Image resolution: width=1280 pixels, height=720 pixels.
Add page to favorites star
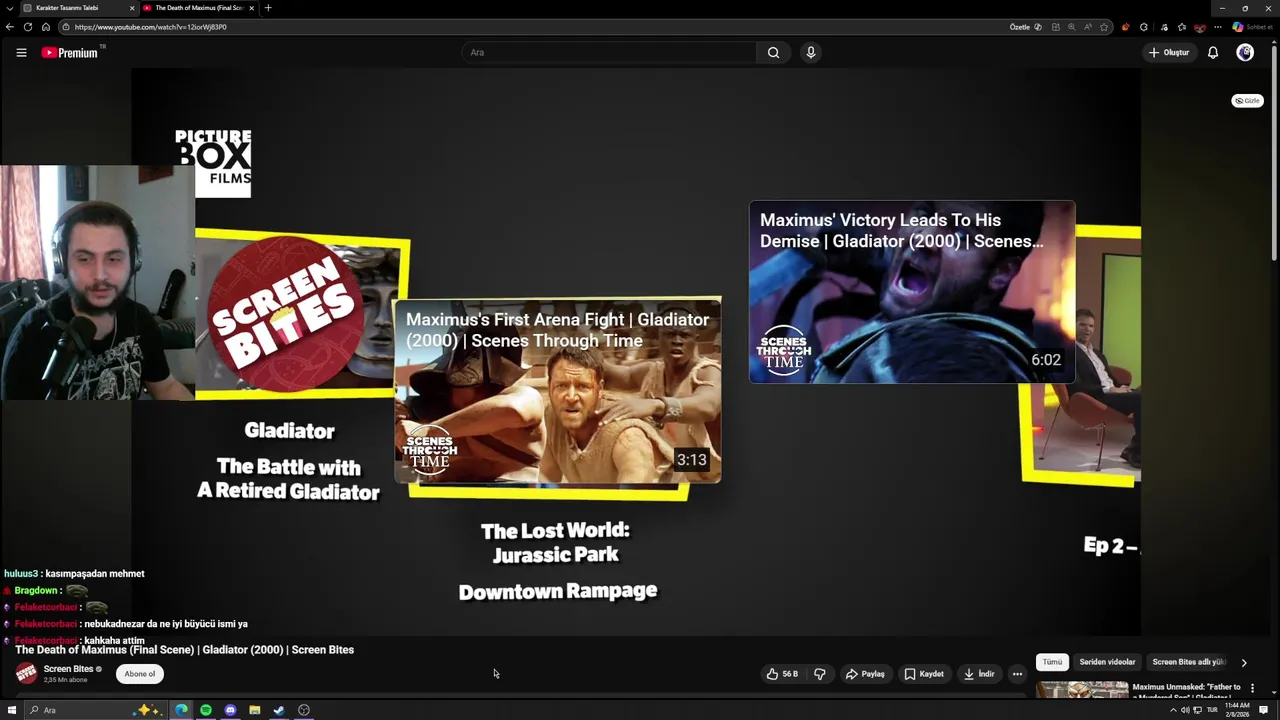pyautogui.click(x=1104, y=27)
